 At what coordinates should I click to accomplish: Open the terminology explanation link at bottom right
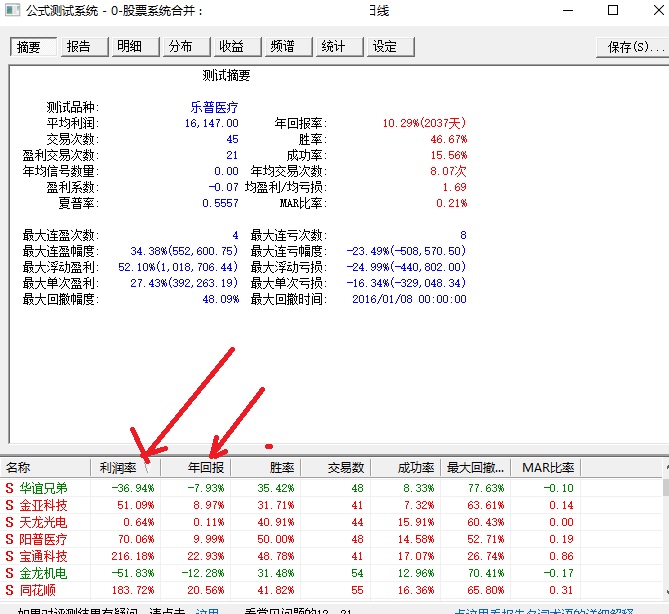tap(544, 611)
